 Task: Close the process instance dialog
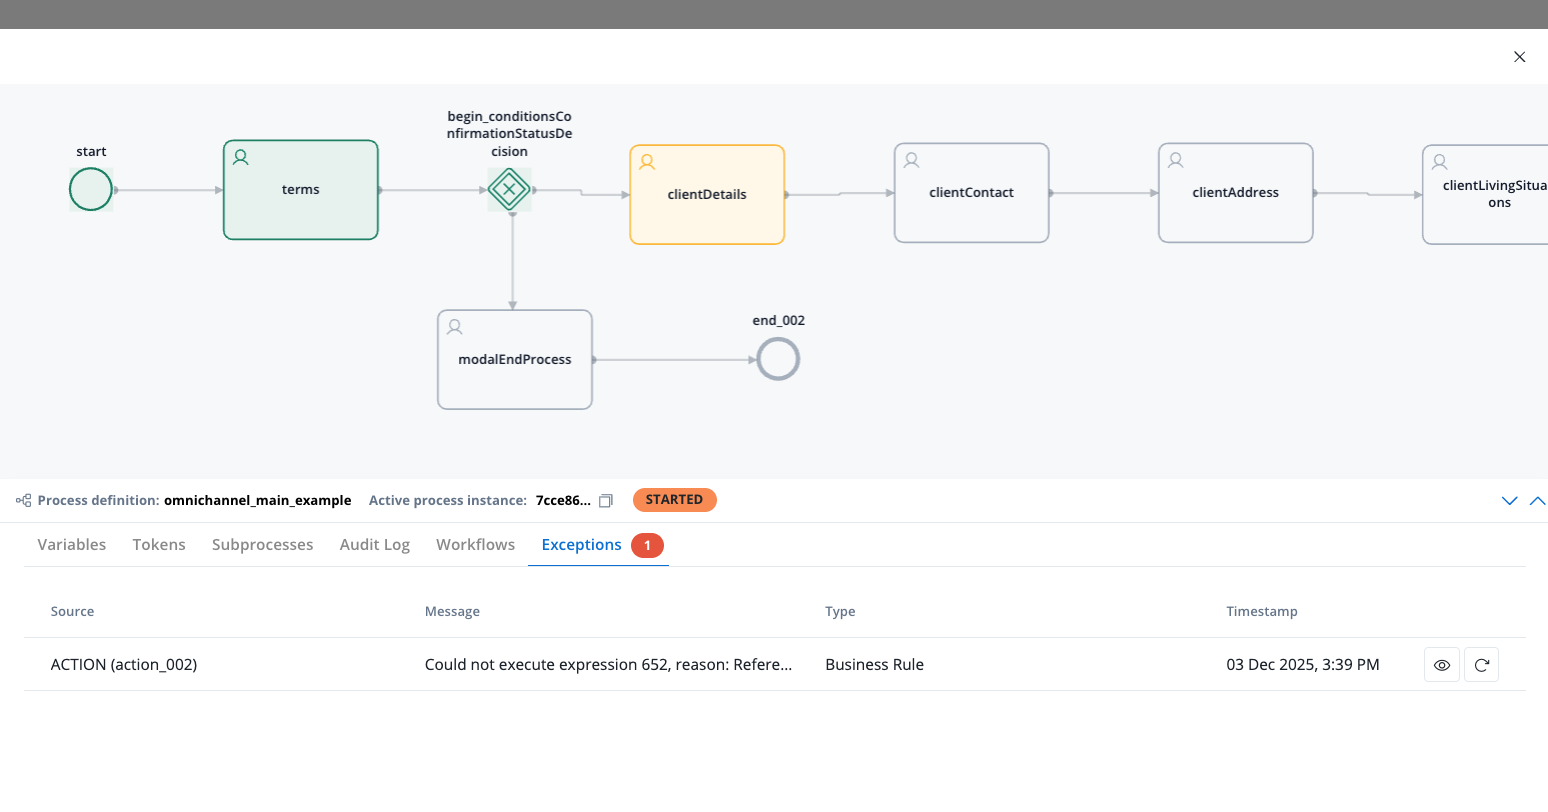coord(1519,57)
